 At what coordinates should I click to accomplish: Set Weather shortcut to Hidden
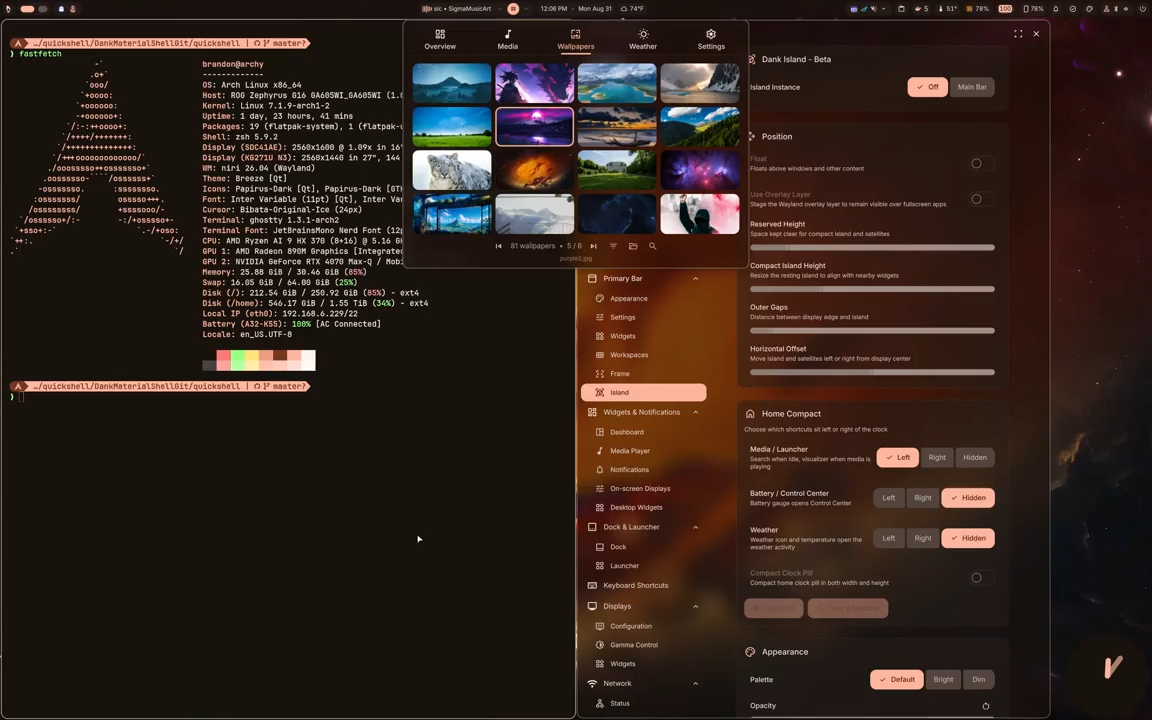[x=968, y=538]
